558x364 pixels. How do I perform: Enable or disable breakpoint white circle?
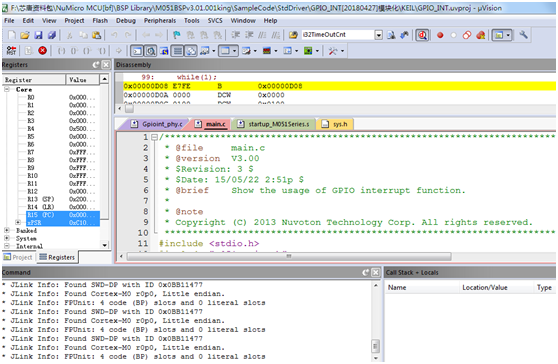(x=454, y=35)
